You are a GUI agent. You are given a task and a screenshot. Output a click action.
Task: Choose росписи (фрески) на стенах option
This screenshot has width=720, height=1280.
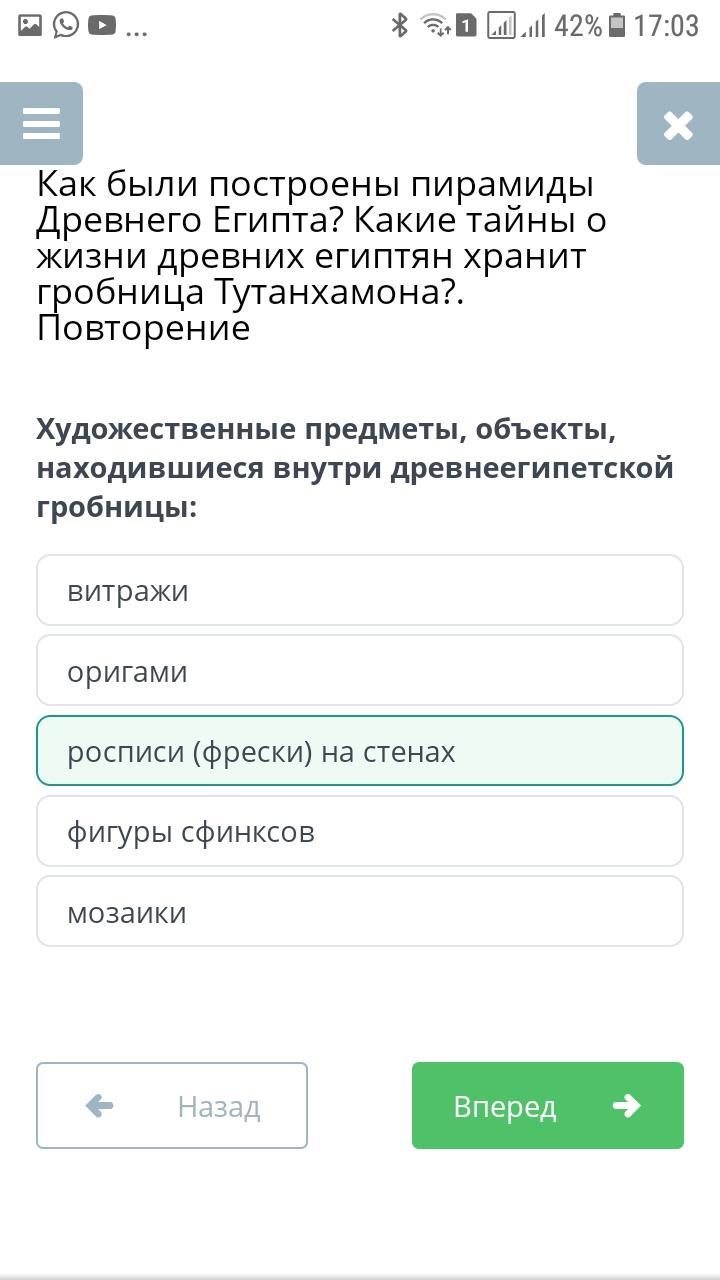pyautogui.click(x=360, y=751)
